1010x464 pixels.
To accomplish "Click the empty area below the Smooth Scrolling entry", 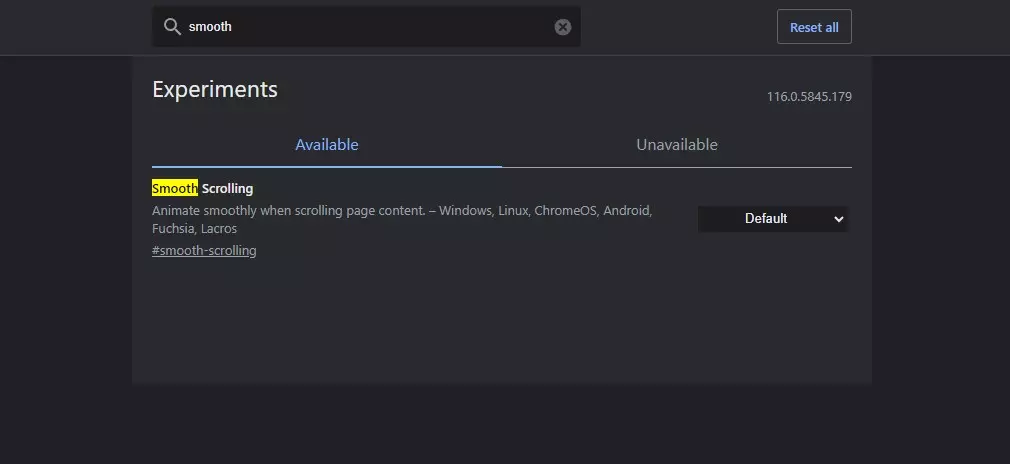I will click(x=502, y=322).
